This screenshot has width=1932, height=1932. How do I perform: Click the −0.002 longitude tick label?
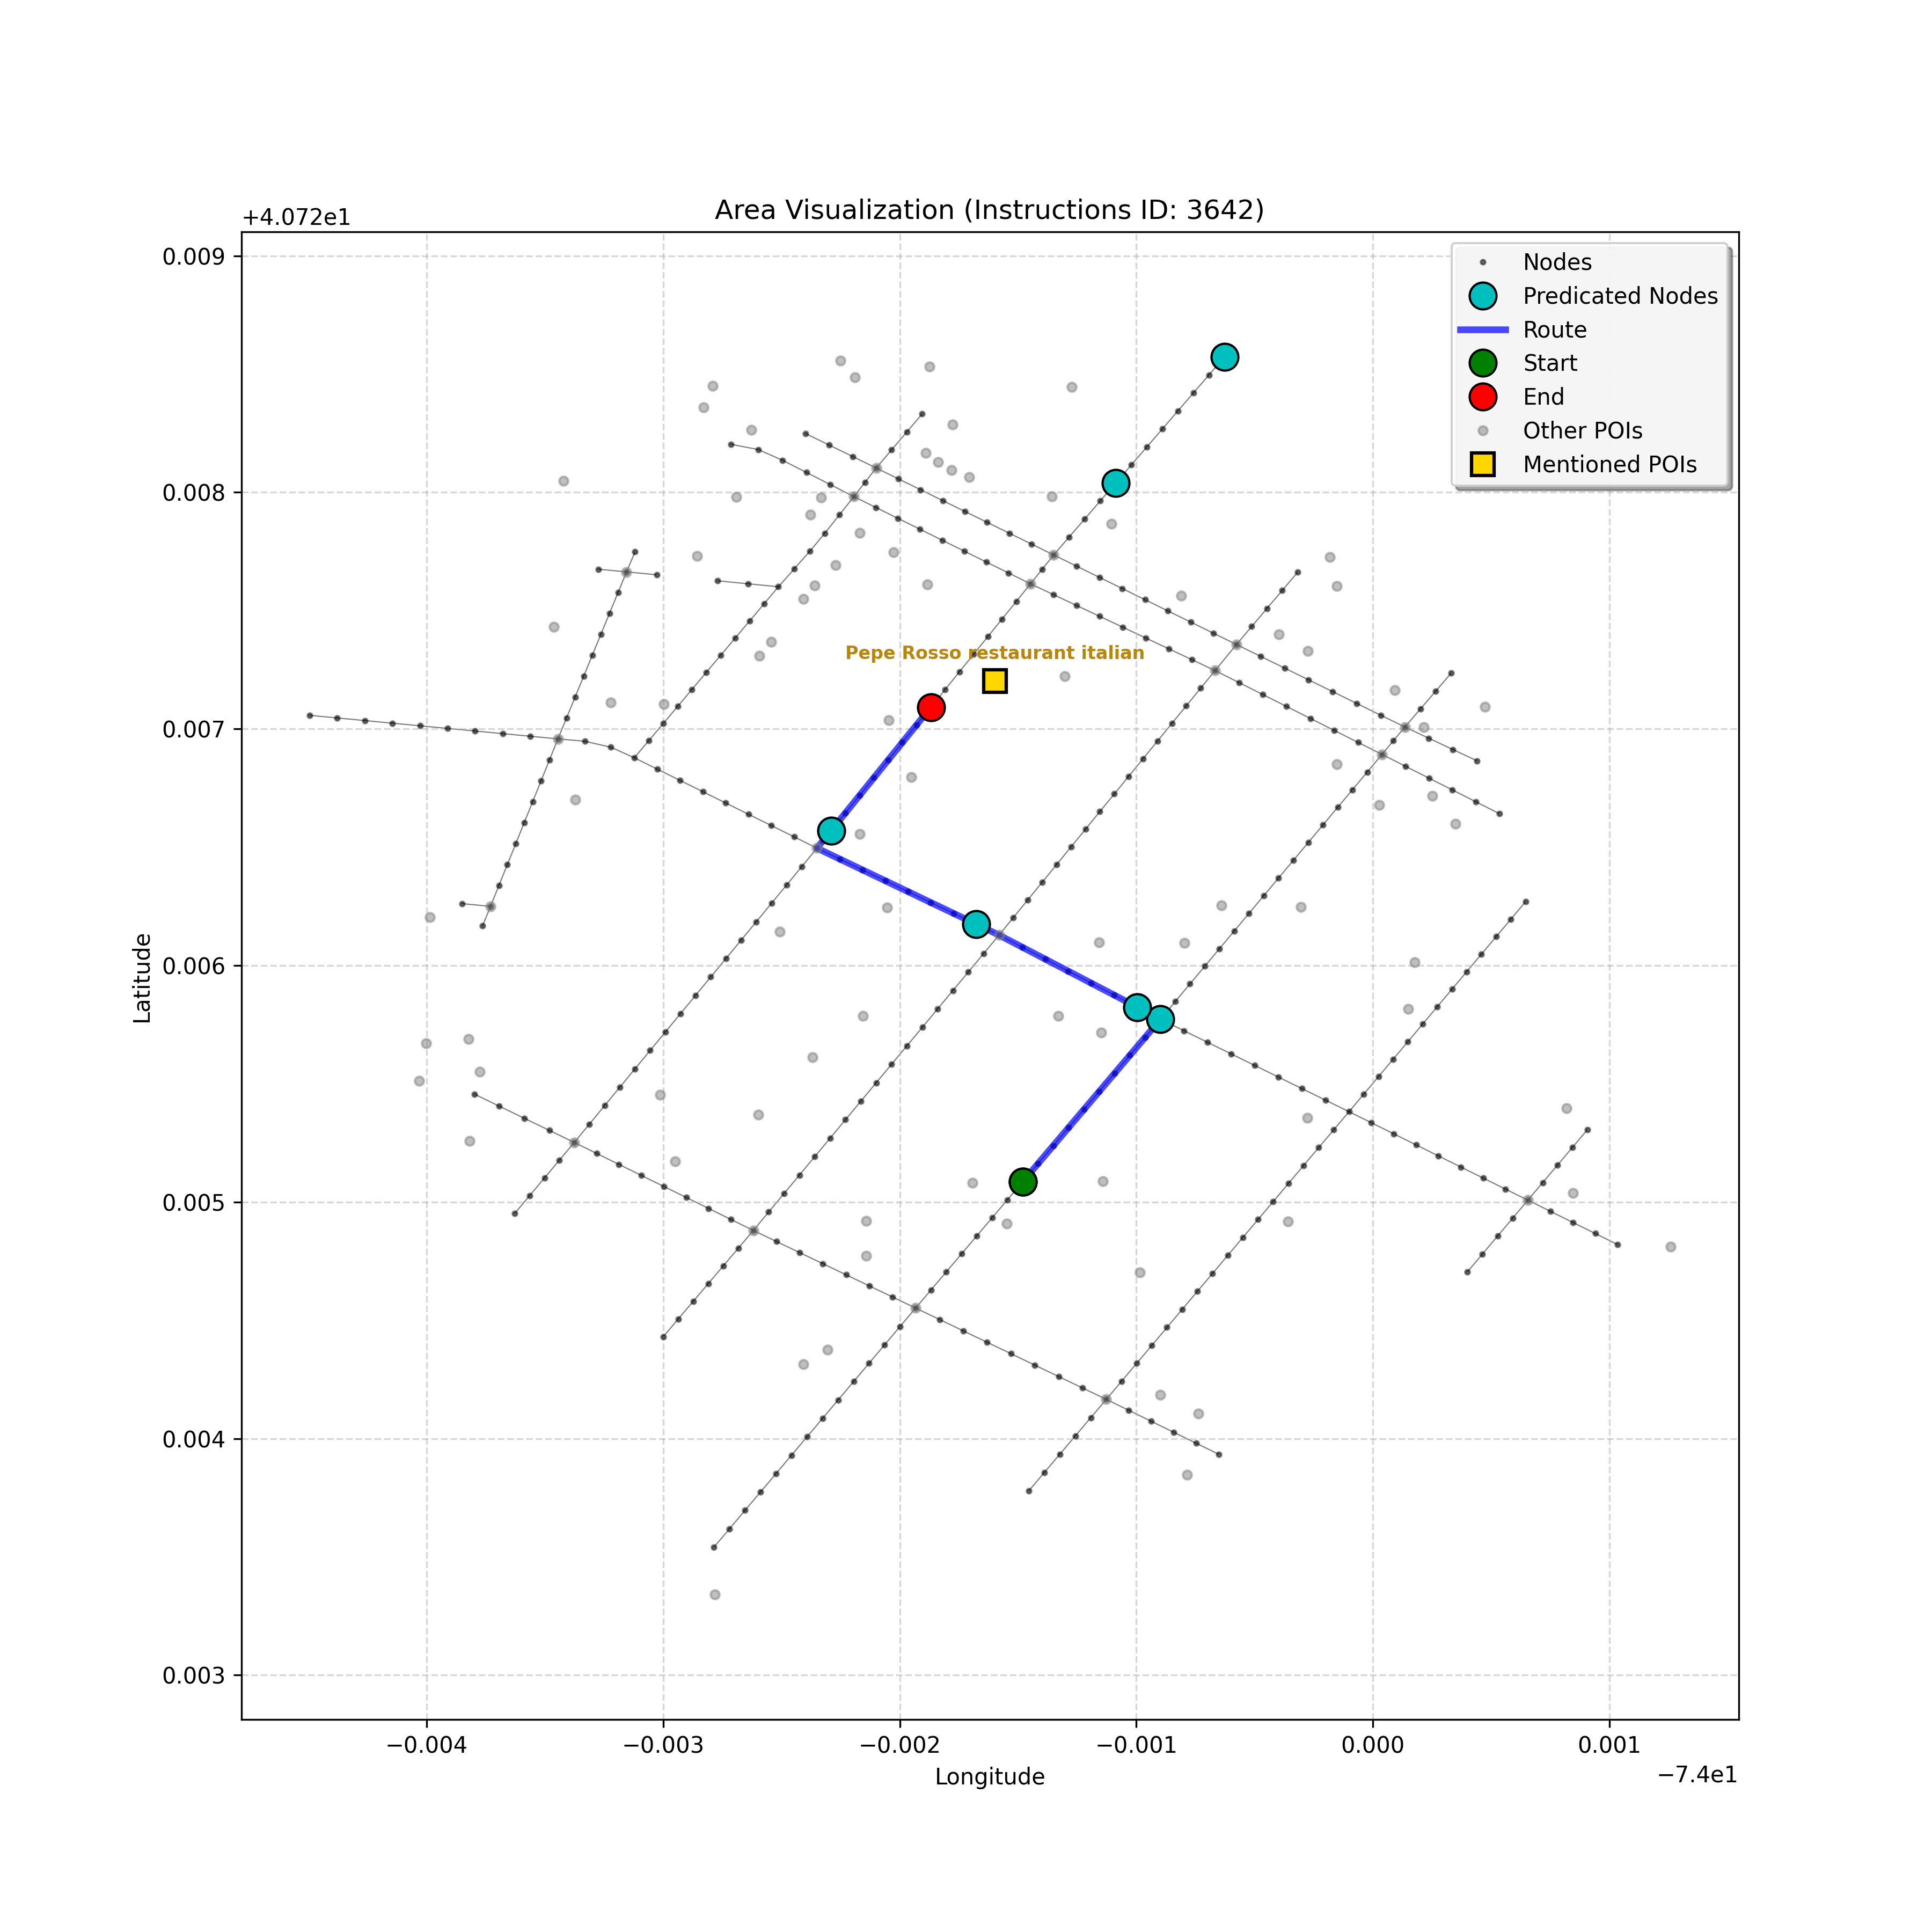coord(899,1746)
